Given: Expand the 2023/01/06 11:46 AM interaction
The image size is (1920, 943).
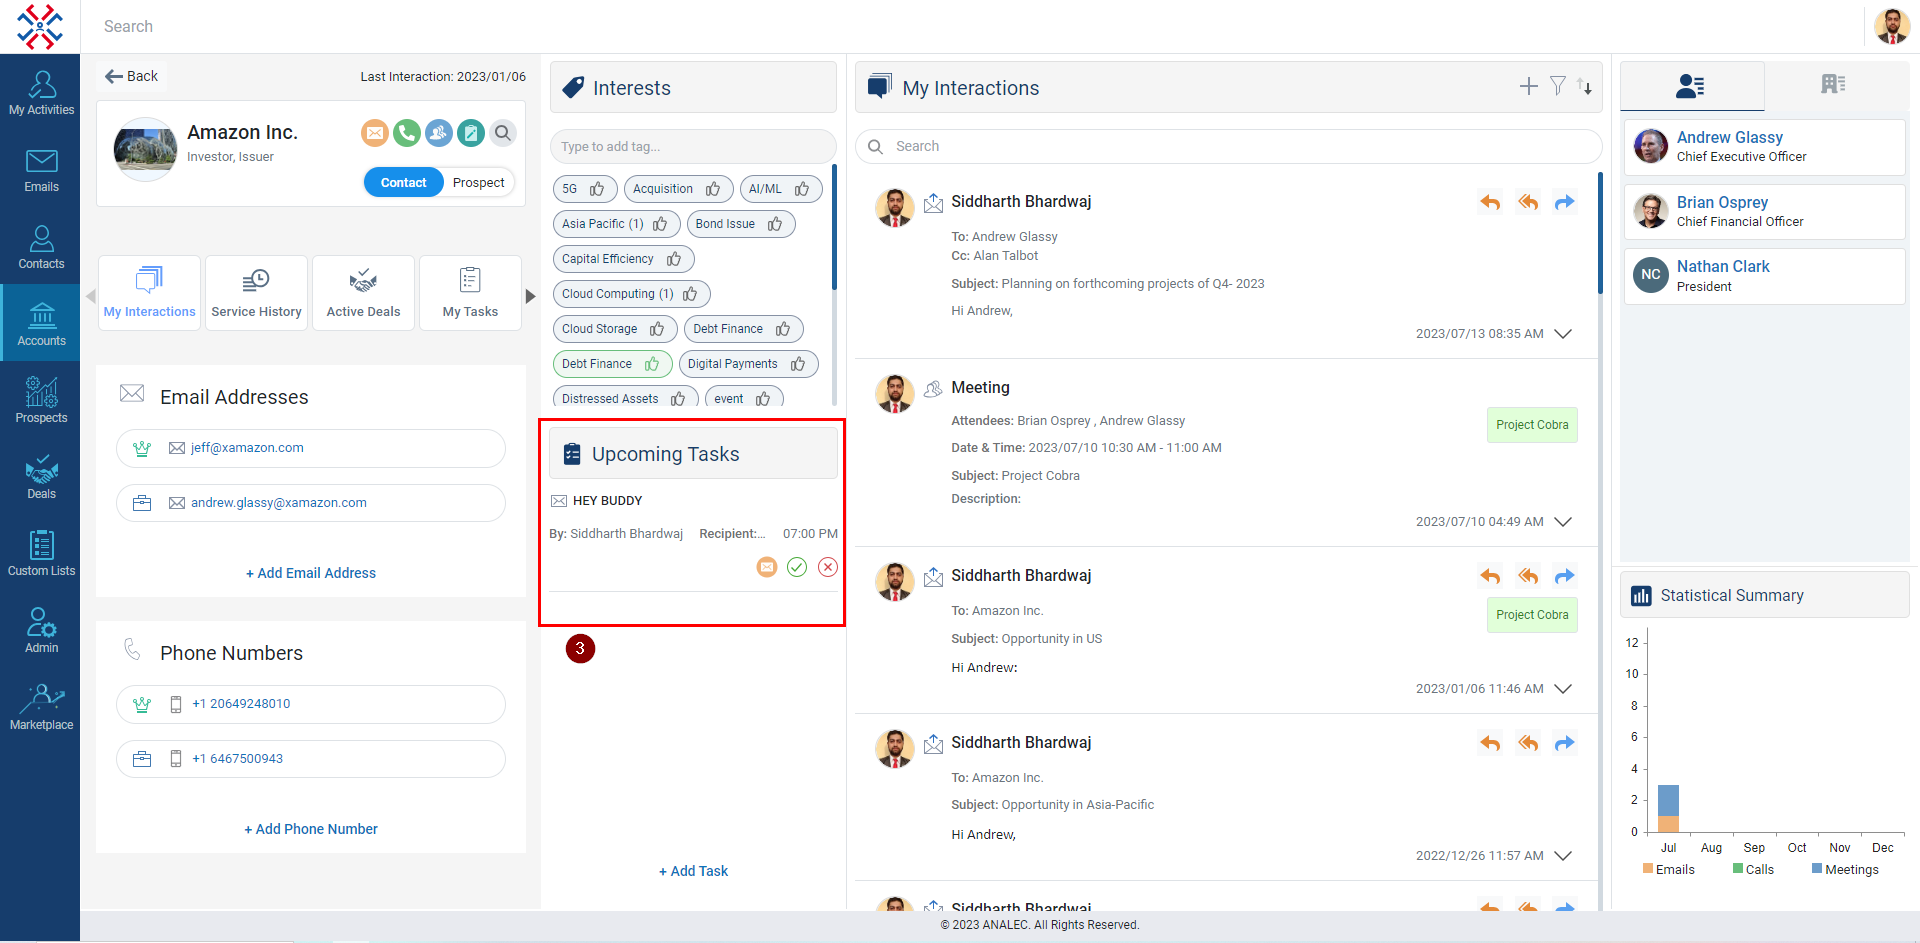Looking at the screenshot, I should pyautogui.click(x=1564, y=689).
